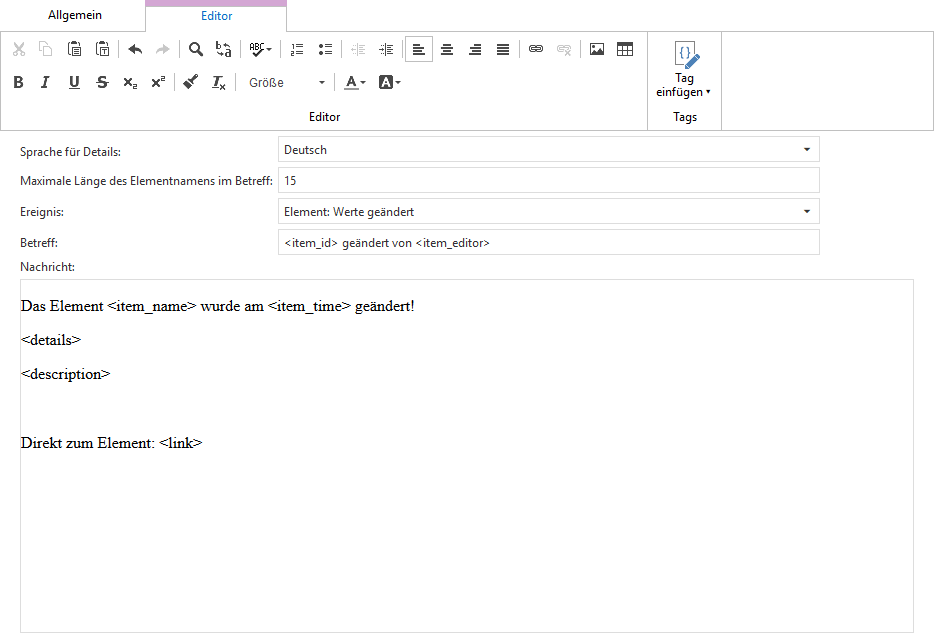Insert a table using the table icon
The image size is (934, 638).
pyautogui.click(x=625, y=49)
